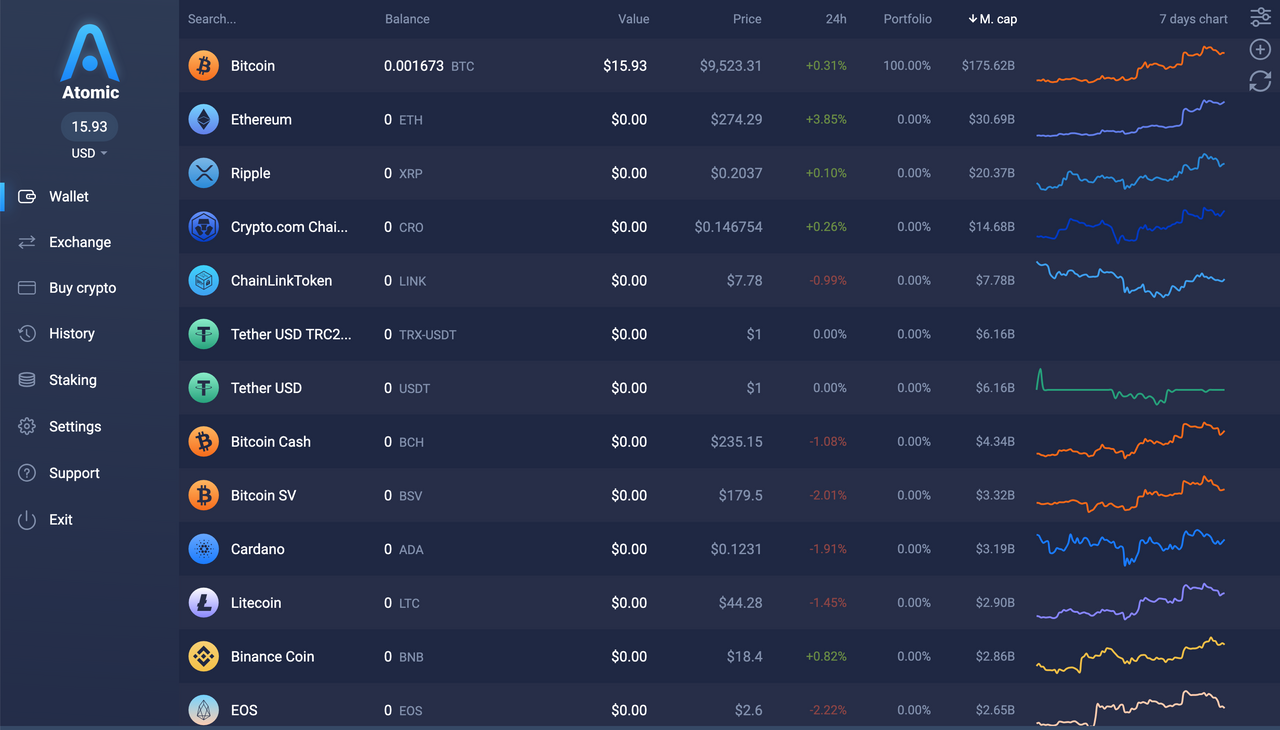Screen dimensions: 1280x730
Task: Select the Litecoin market cap $2.90B
Action: point(996,603)
